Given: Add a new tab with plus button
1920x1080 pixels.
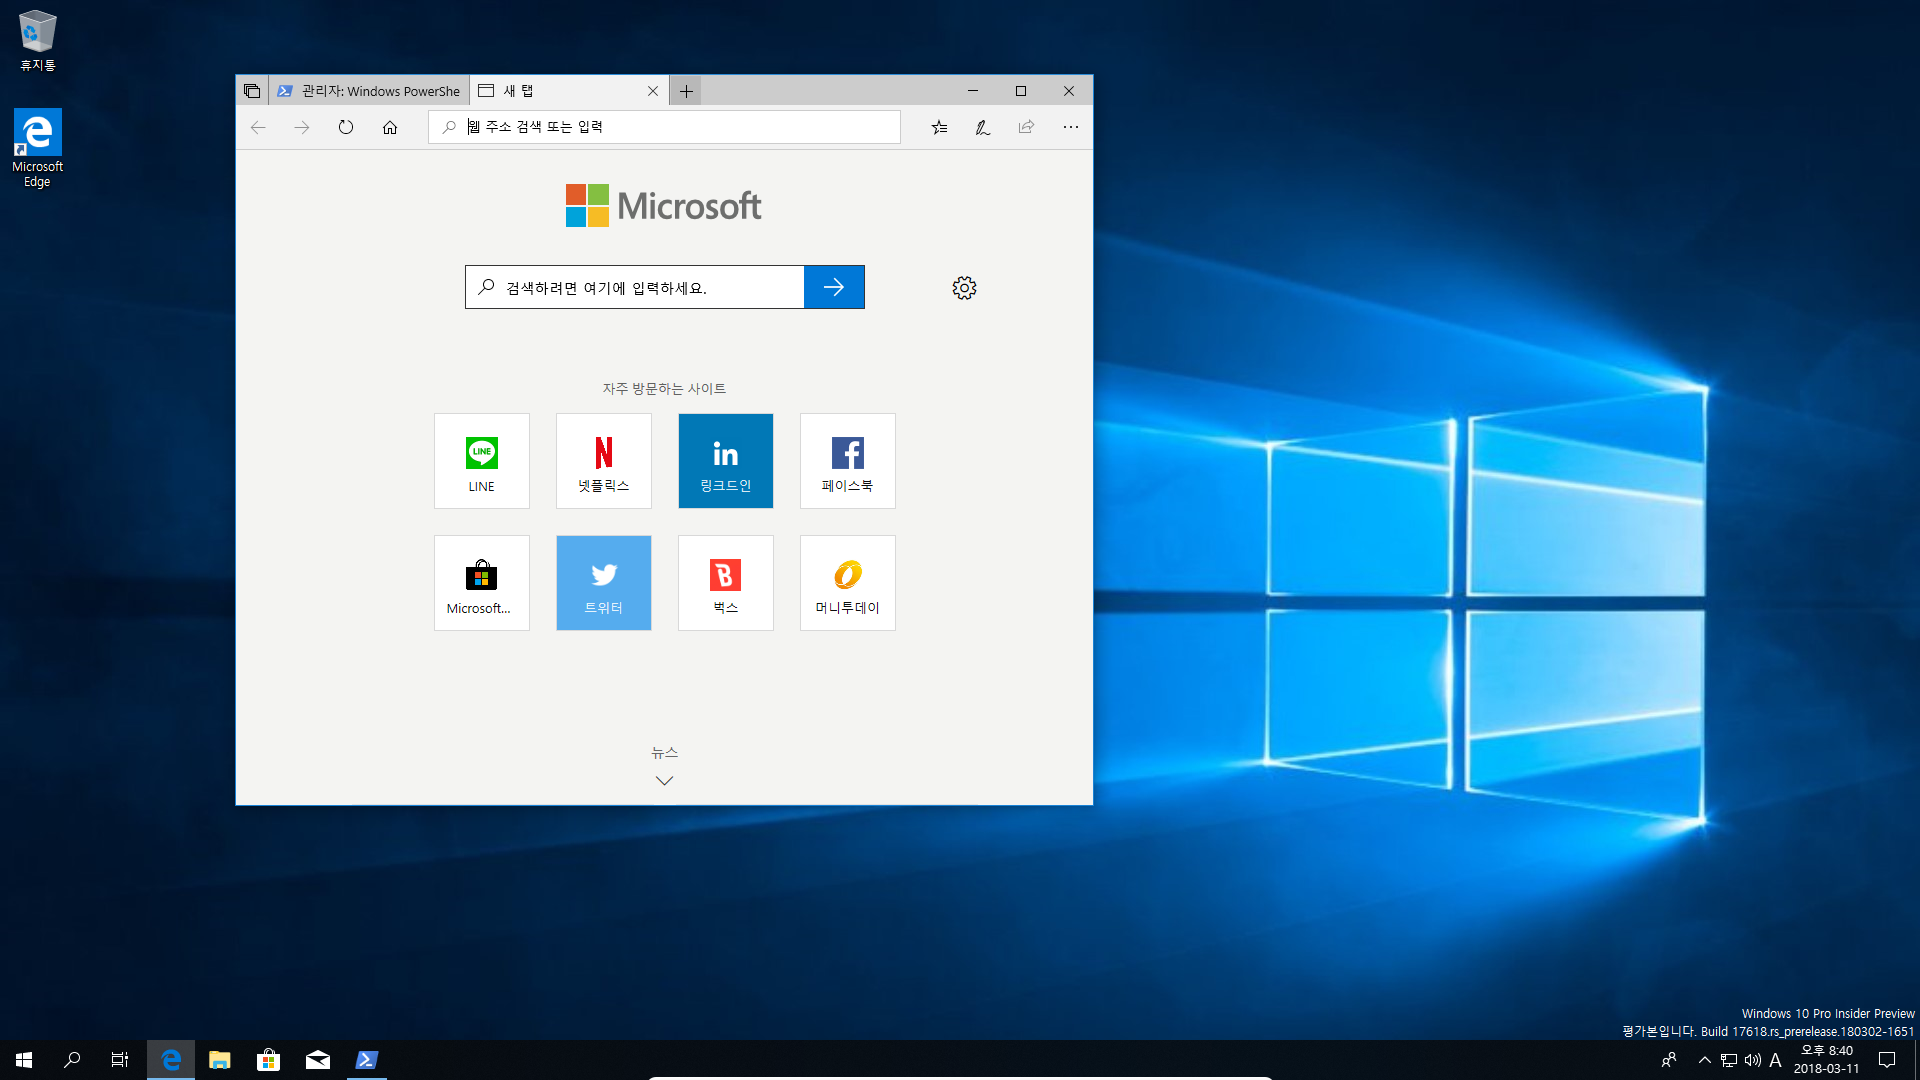Looking at the screenshot, I should (x=686, y=91).
